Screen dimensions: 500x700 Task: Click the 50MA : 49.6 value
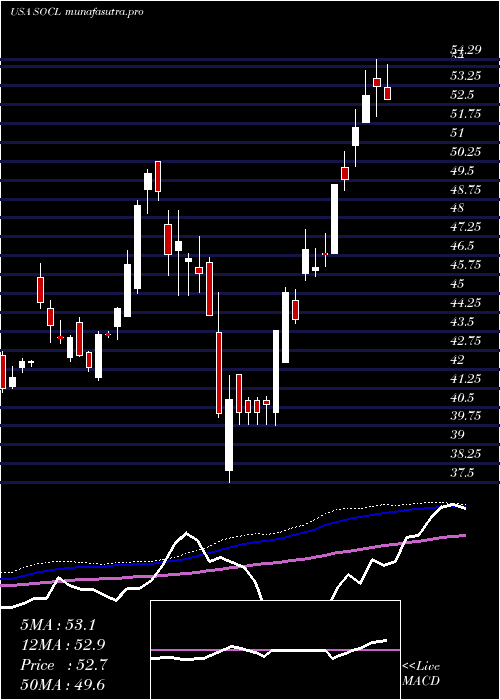click(x=63, y=684)
